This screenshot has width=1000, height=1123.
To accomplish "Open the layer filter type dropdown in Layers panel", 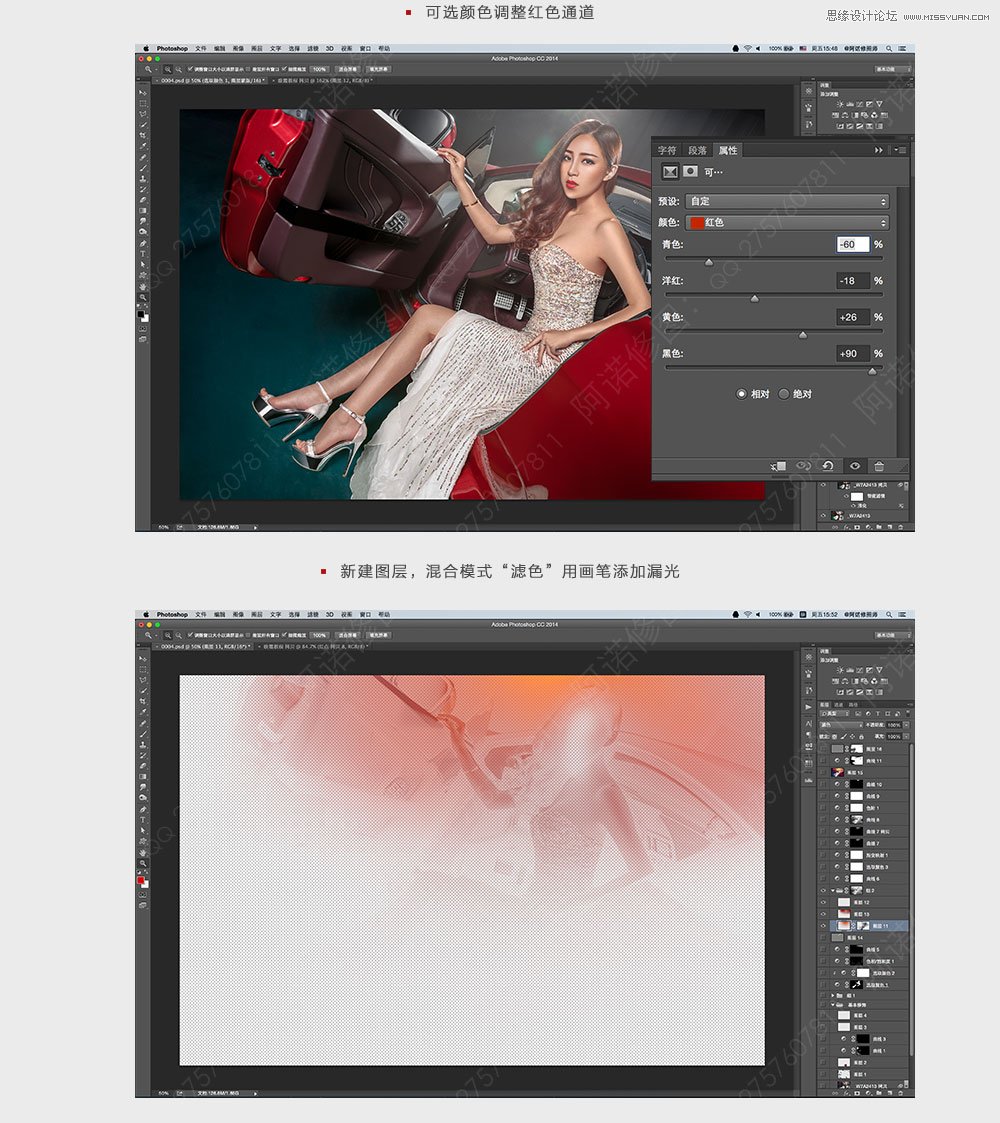I will click(835, 713).
